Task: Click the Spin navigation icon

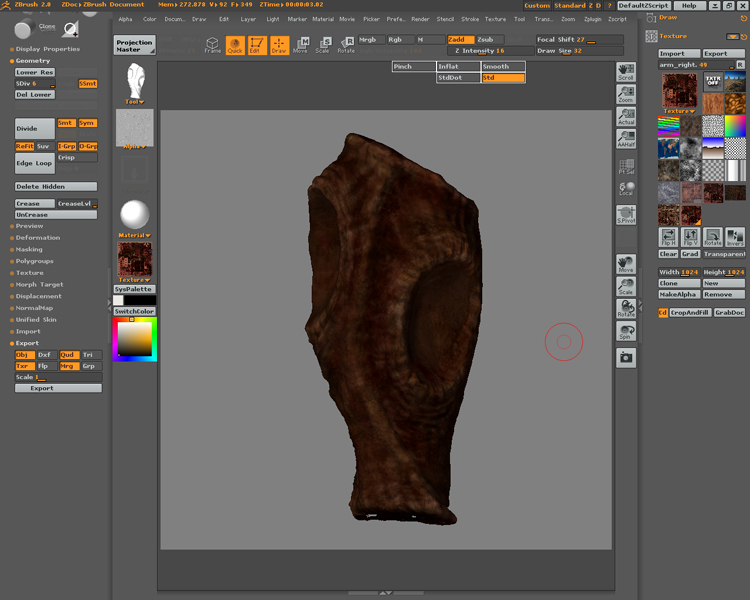Action: [x=626, y=330]
